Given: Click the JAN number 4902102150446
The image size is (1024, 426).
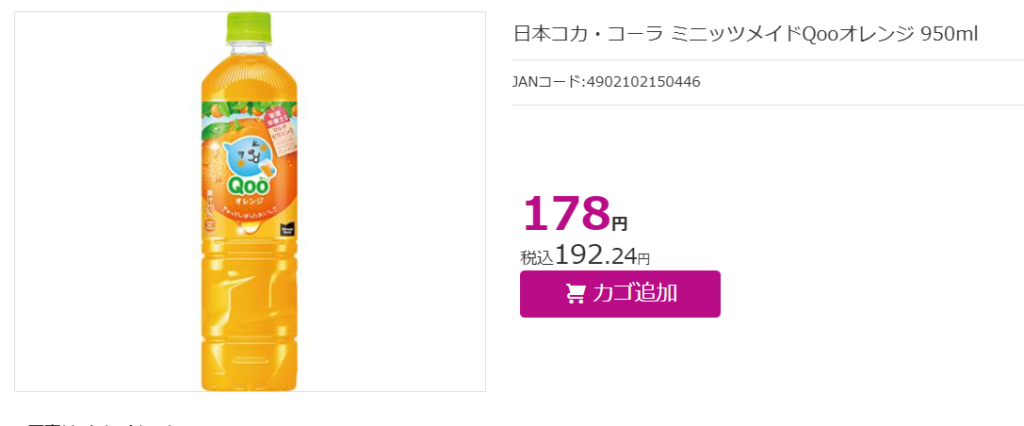Looking at the screenshot, I should pyautogui.click(x=643, y=82).
